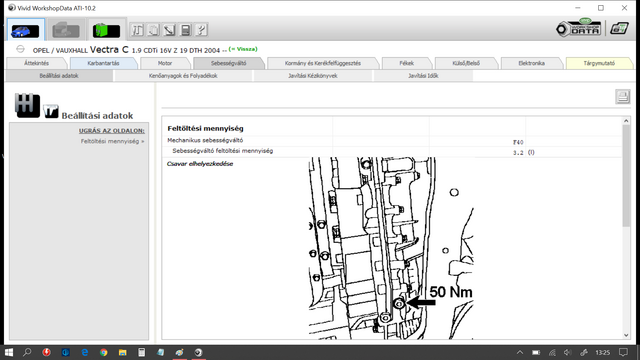Select the green truck vehicle icon
640x360 pixels.
pyautogui.click(x=106, y=30)
